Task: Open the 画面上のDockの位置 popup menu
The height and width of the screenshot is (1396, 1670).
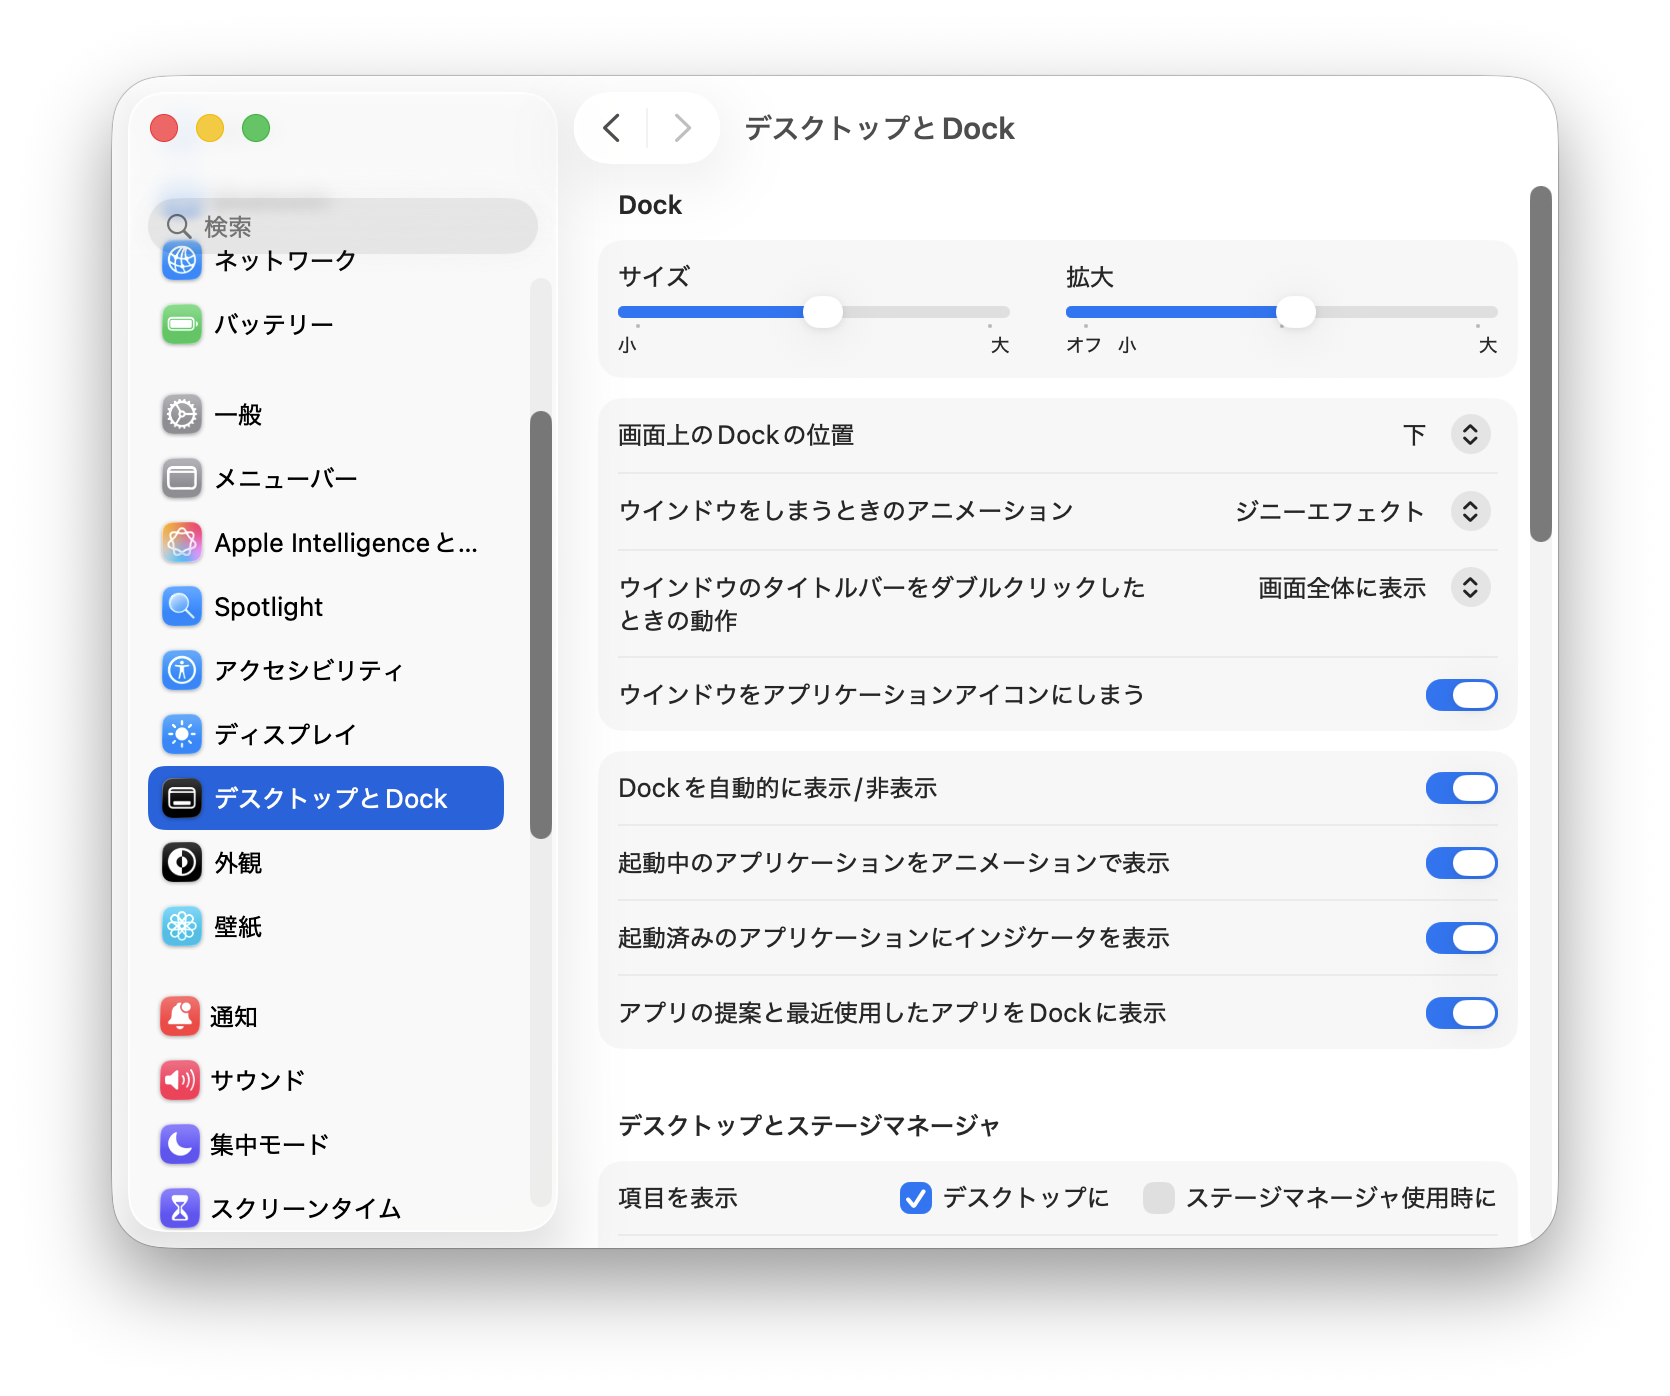Action: tap(1470, 435)
